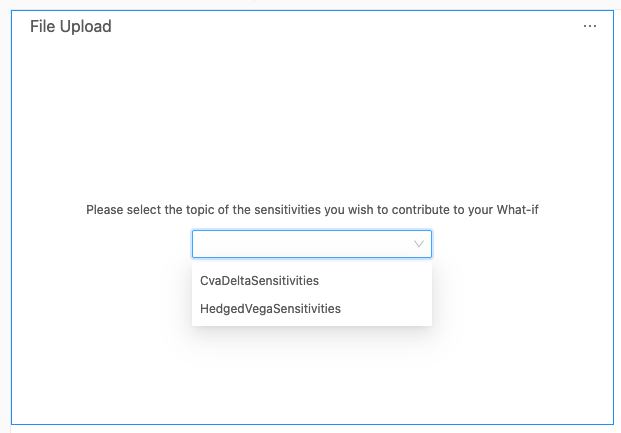This screenshot has width=621, height=433.
Task: Click the sensitivities topic instruction text
Action: [x=312, y=210]
